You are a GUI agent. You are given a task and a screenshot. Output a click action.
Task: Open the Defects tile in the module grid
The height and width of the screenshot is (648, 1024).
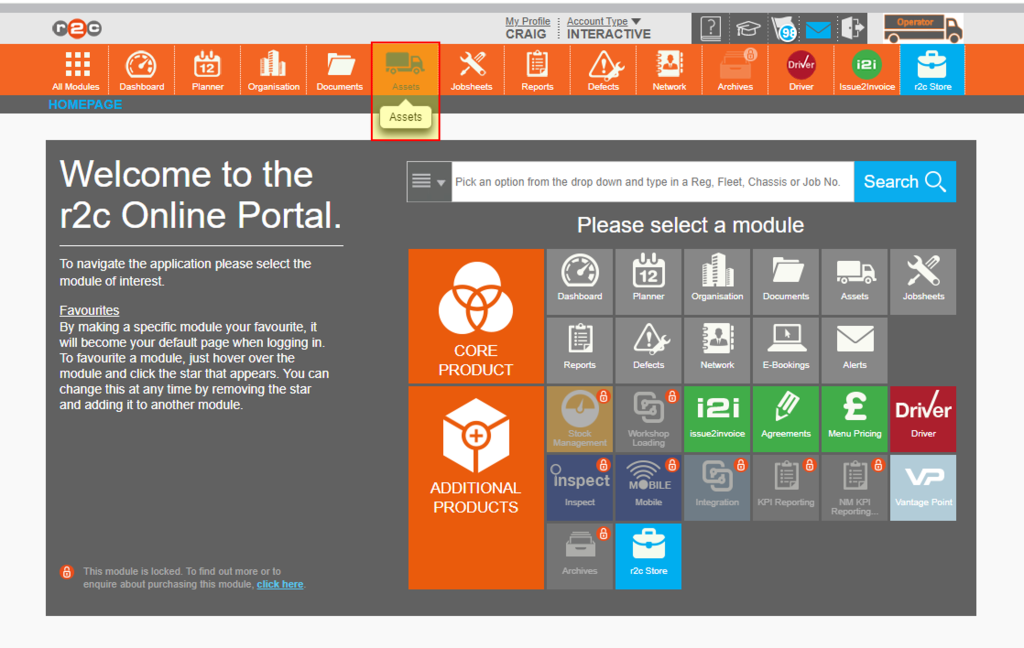point(648,350)
